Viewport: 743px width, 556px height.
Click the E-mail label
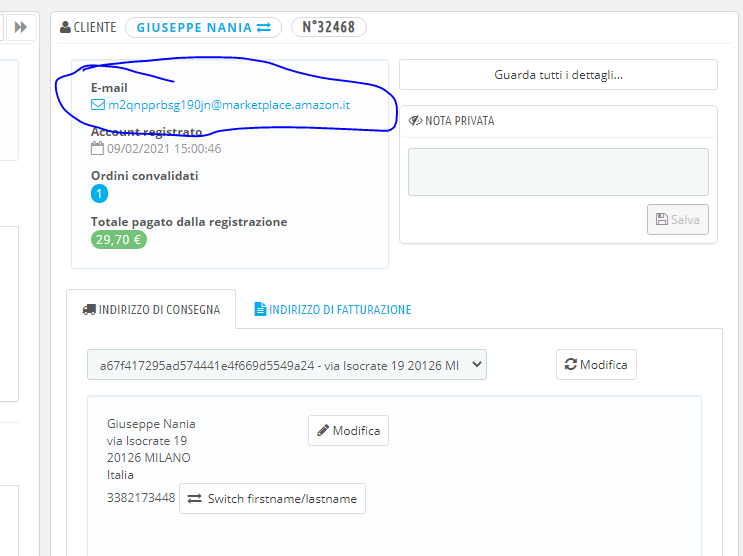(109, 88)
